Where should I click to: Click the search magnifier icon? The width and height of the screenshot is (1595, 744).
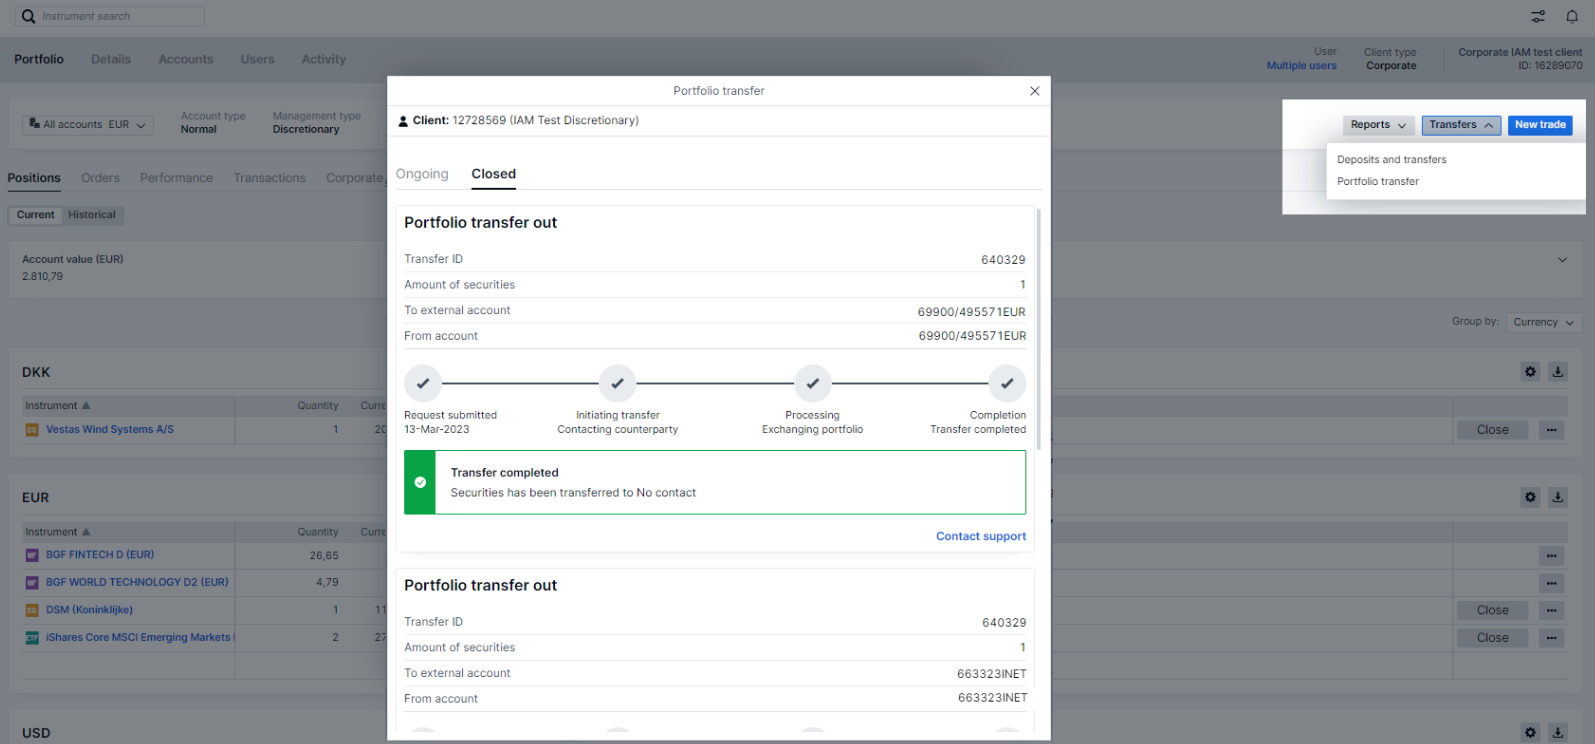(28, 16)
